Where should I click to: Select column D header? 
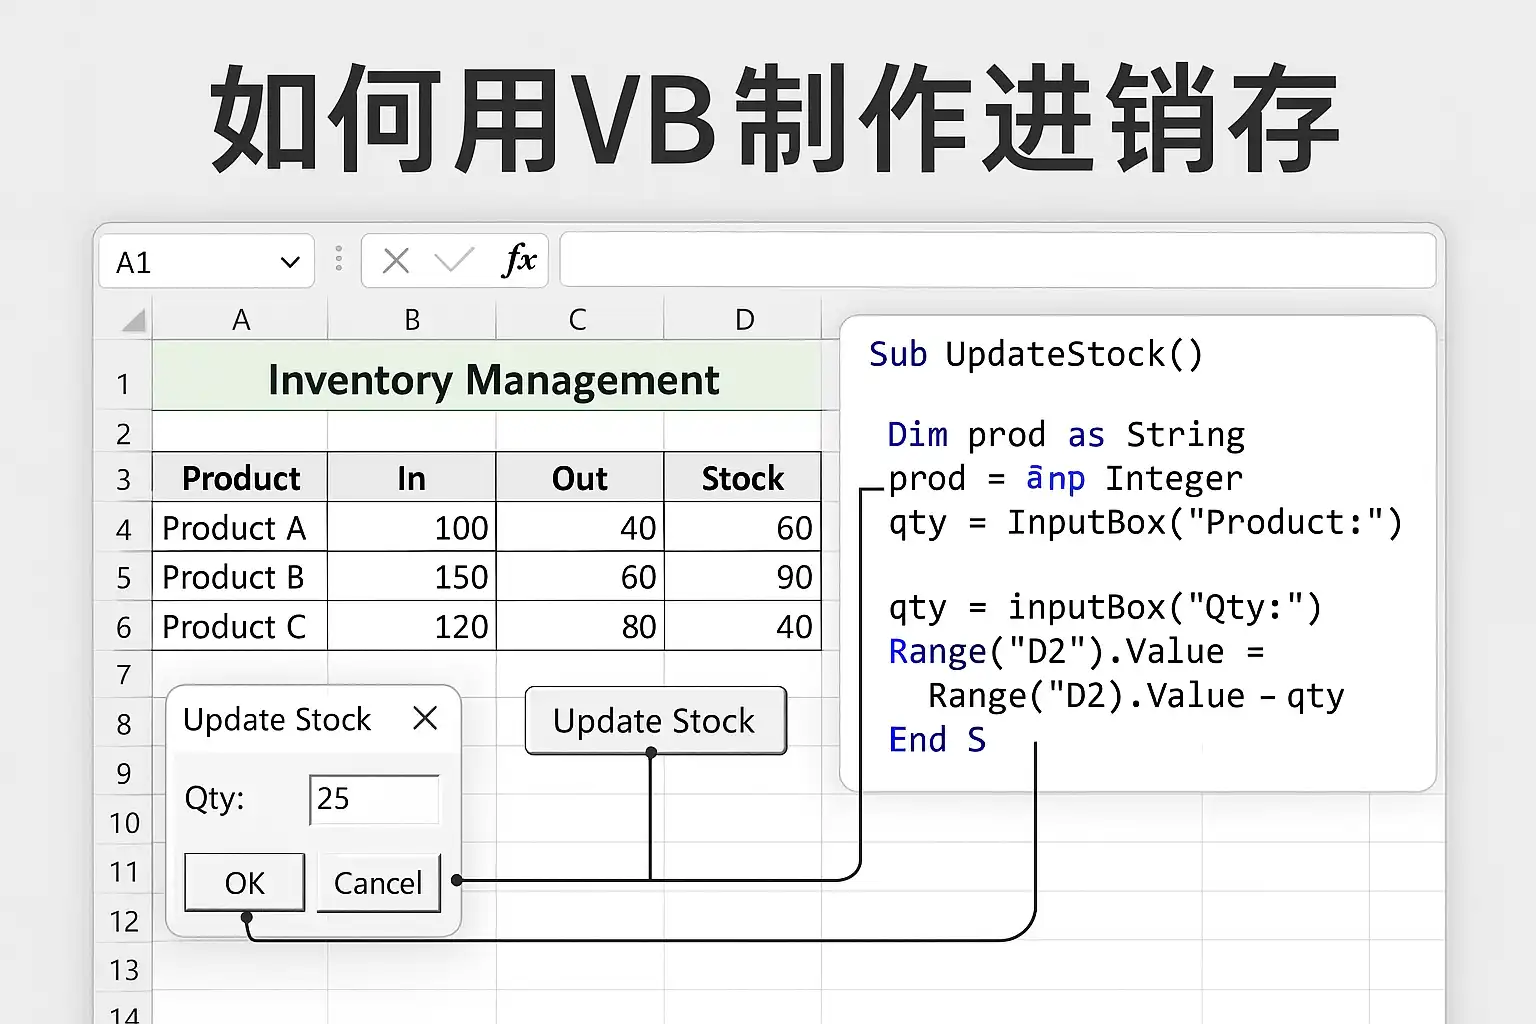coord(744,320)
